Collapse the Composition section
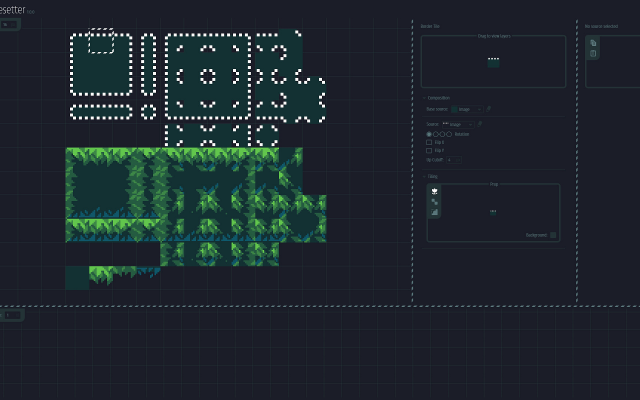Viewport: 640px width, 400px height. point(437,98)
